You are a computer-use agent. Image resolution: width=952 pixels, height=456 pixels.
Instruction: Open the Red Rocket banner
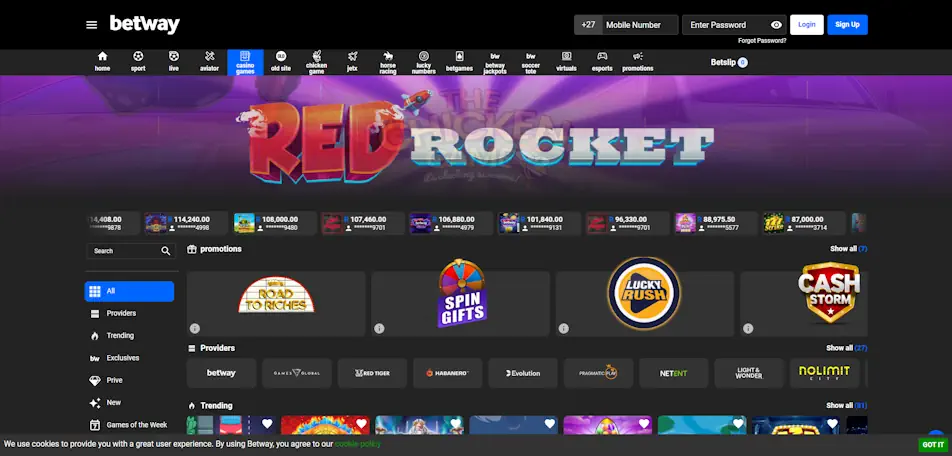(476, 138)
